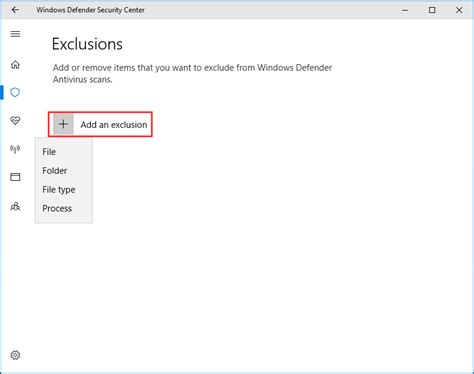Select Virus & threat protection shield icon

click(15, 92)
